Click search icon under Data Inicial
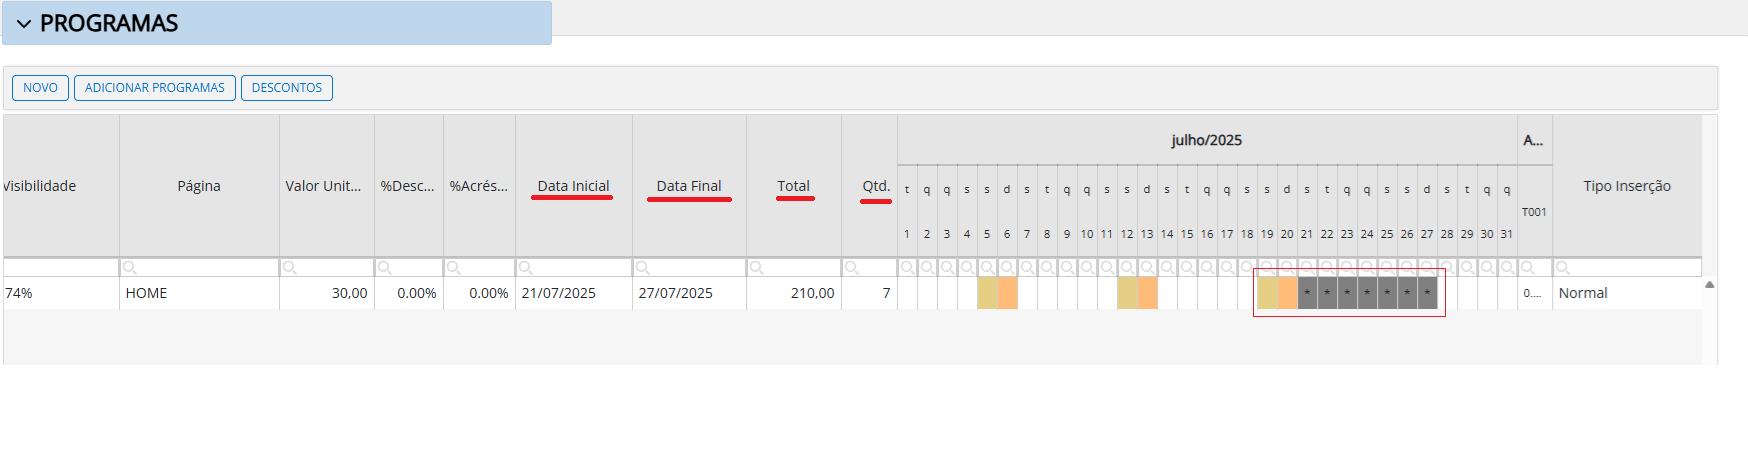Viewport: 1748px width, 450px height. [526, 268]
